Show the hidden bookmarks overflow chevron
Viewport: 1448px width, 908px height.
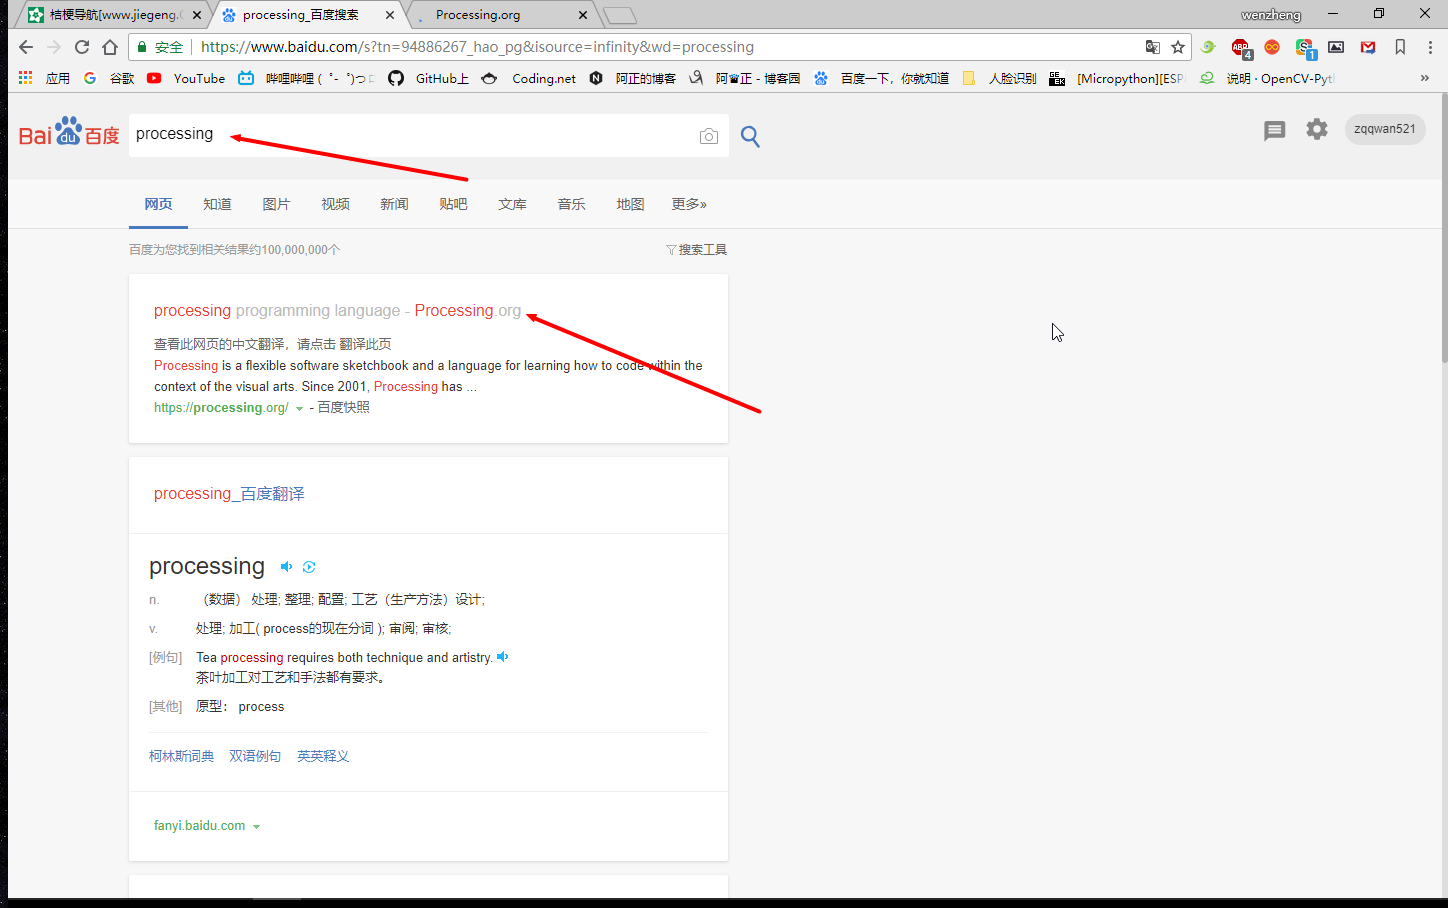(x=1425, y=78)
